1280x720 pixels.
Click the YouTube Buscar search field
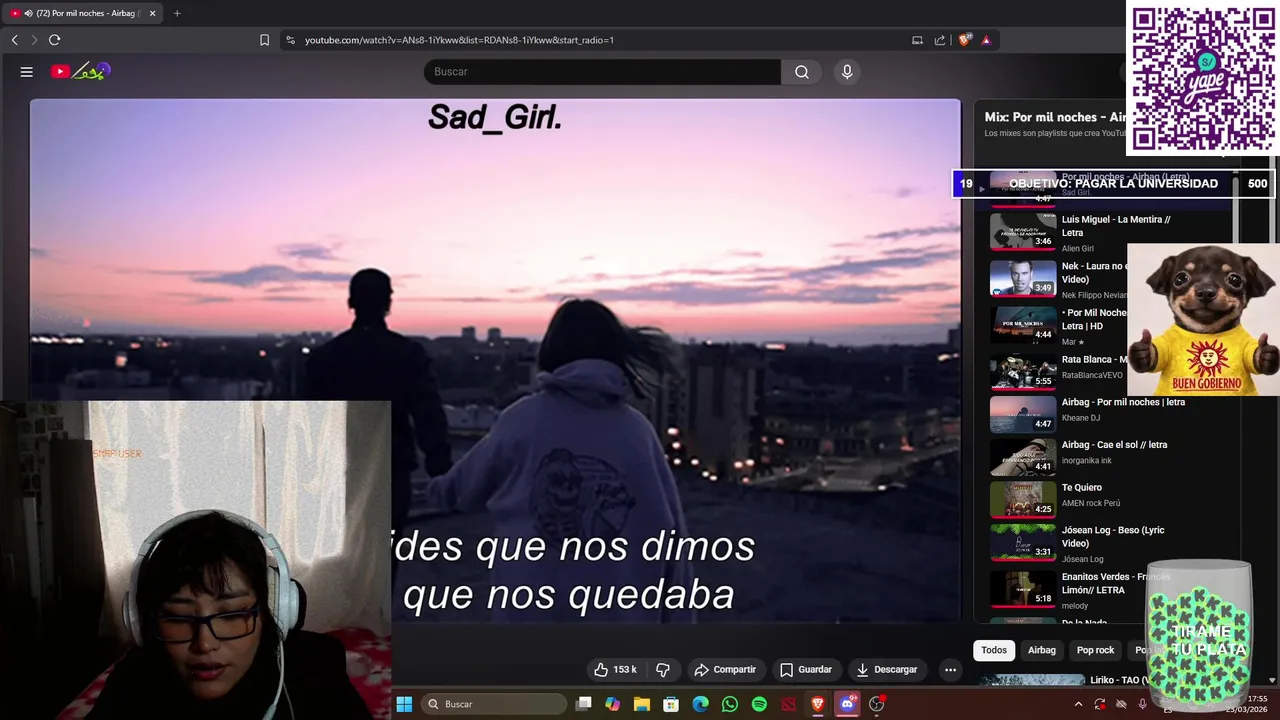(x=602, y=72)
